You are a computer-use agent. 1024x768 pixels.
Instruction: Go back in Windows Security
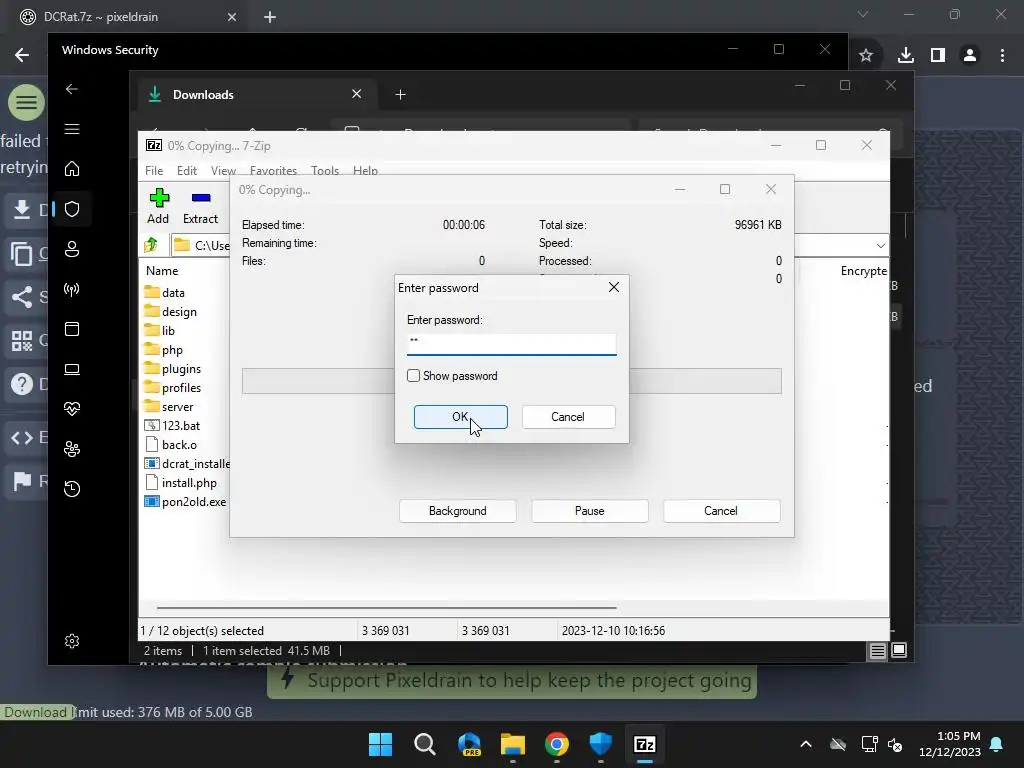point(72,89)
